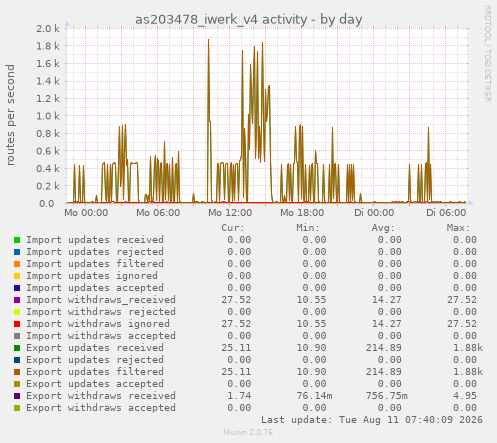Click the Export withdraws received current 1.74
The image size is (497, 443).
tap(239, 396)
